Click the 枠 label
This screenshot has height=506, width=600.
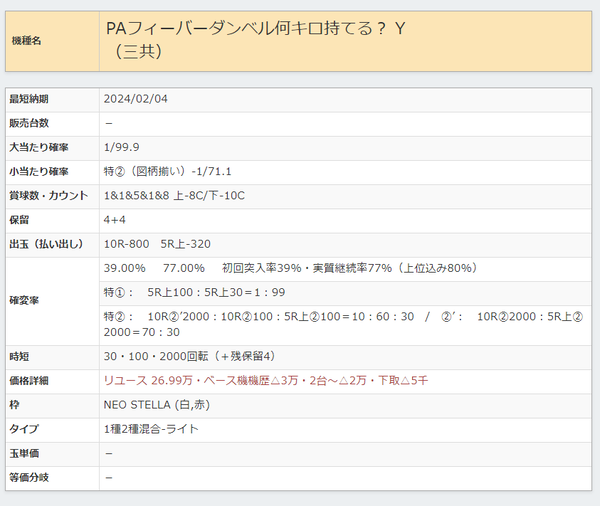pyautogui.click(x=14, y=405)
